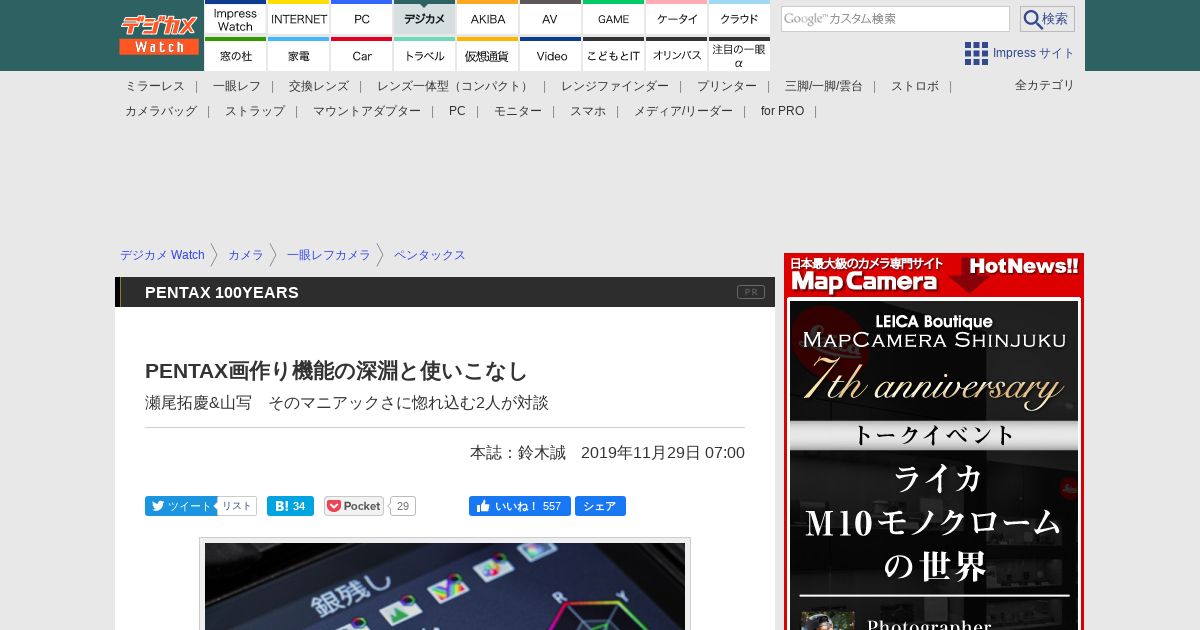
Task: Open the レンジファインダー category
Action: tap(615, 86)
